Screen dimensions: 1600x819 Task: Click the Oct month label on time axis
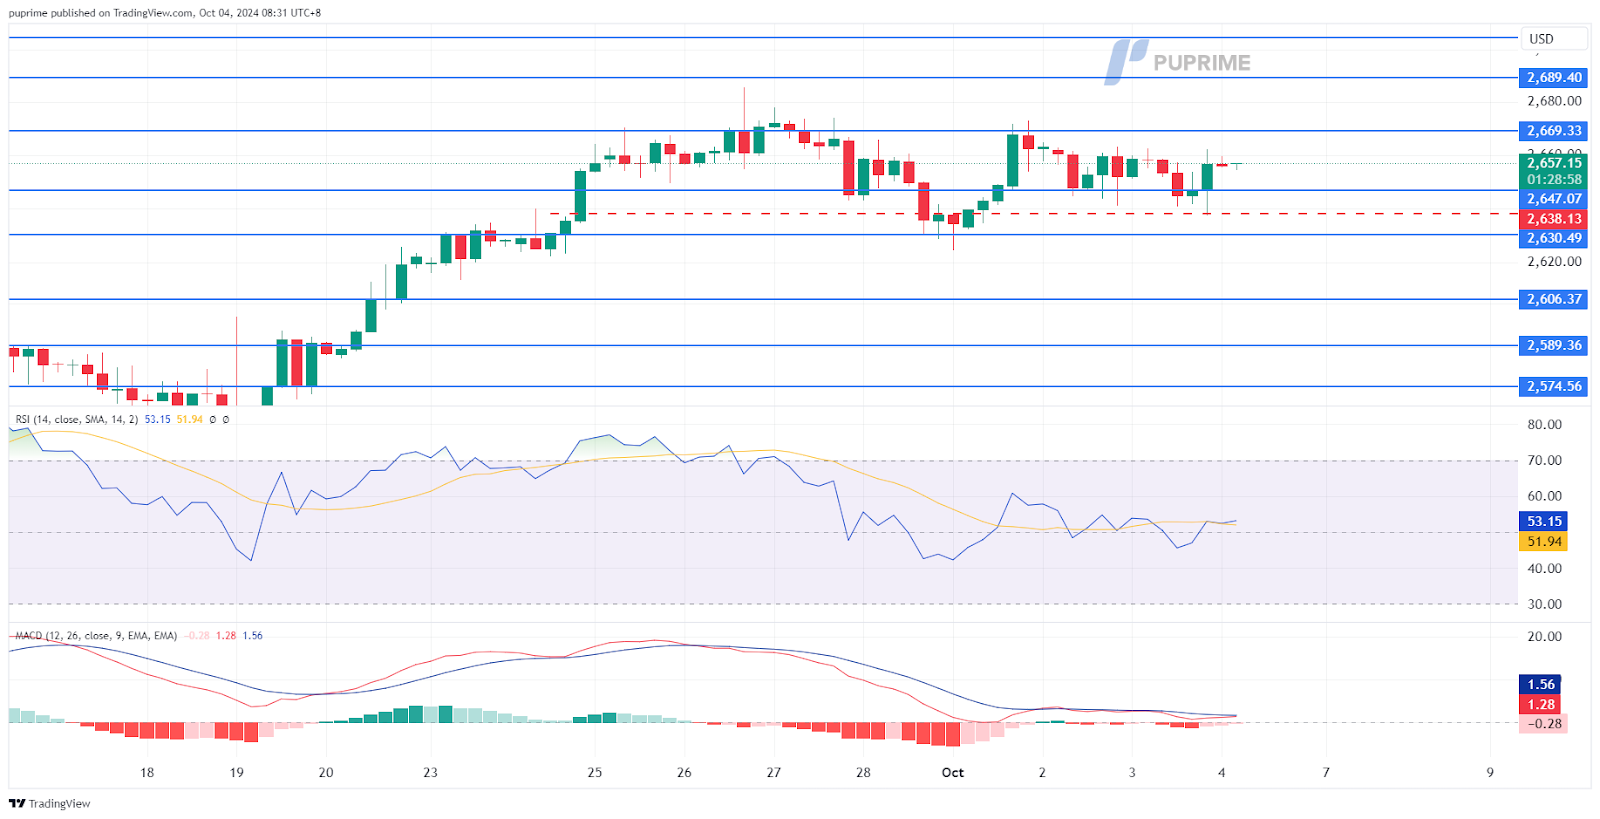(x=953, y=773)
